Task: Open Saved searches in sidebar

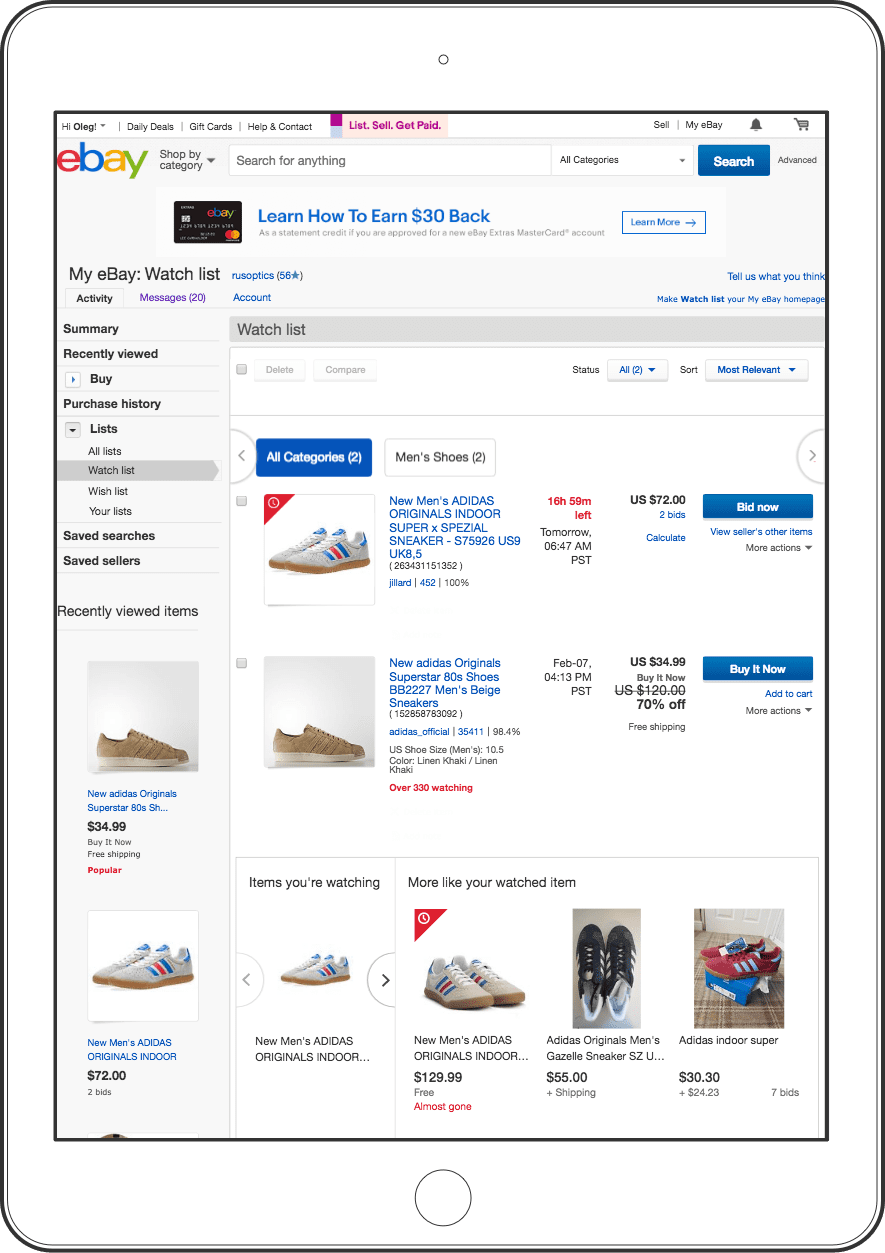Action: [109, 536]
